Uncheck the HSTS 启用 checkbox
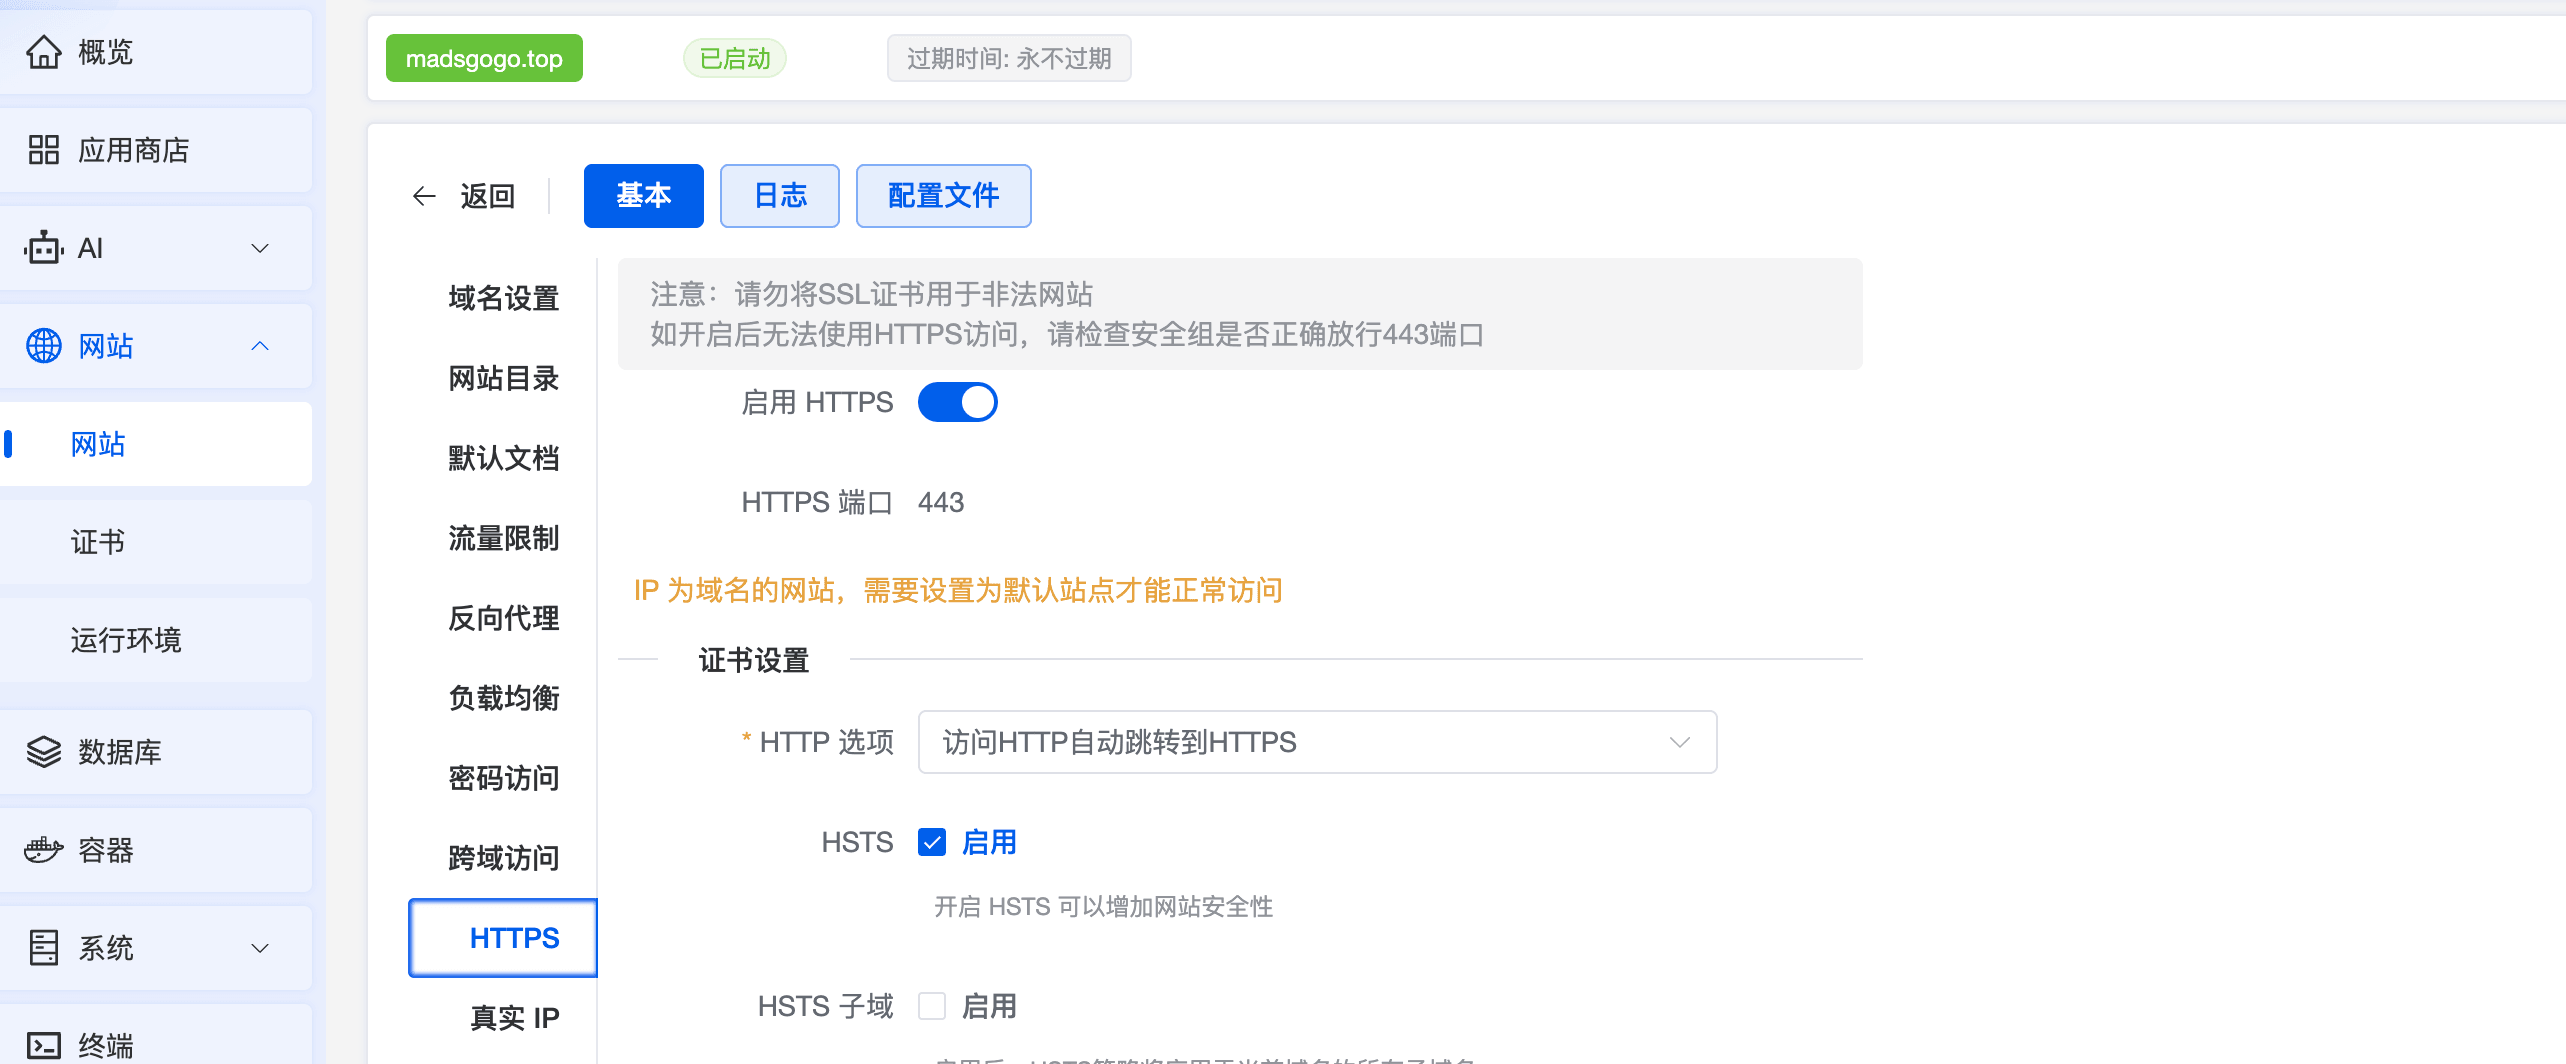This screenshot has width=2566, height=1064. (932, 843)
